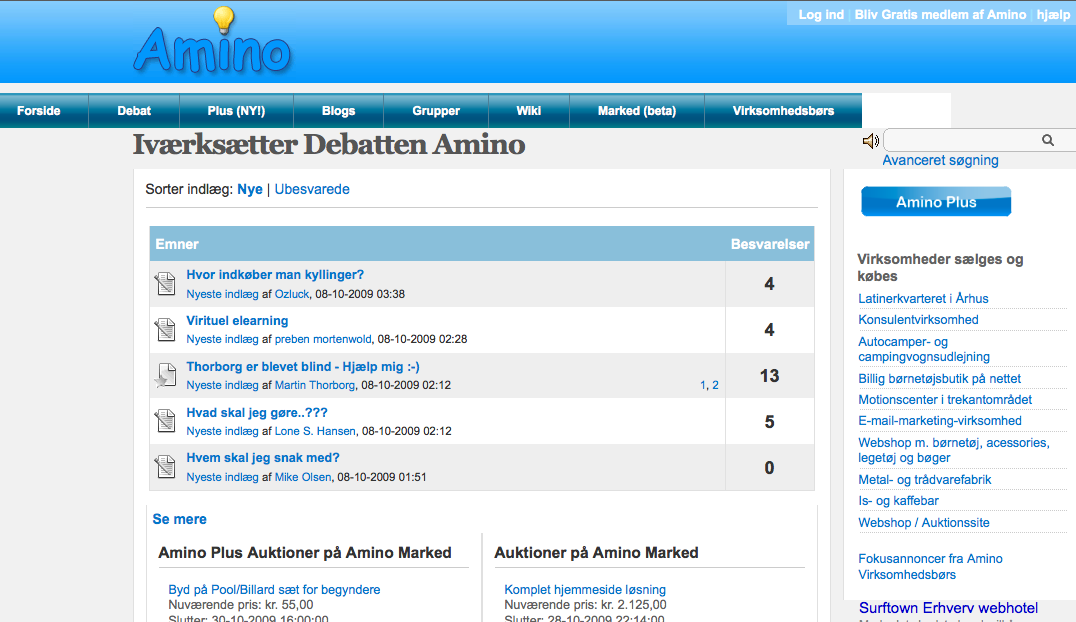Click Log ind at top right
1076x622 pixels.
point(821,15)
